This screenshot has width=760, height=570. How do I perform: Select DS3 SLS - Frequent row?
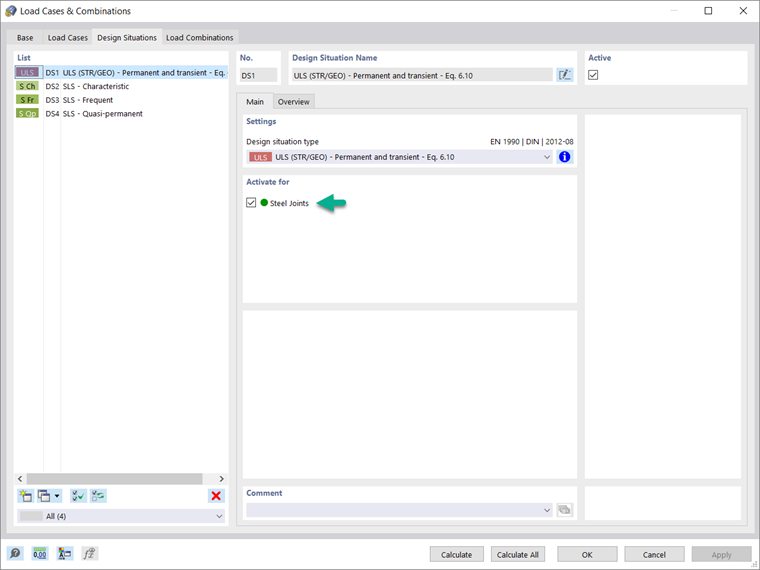(121, 100)
